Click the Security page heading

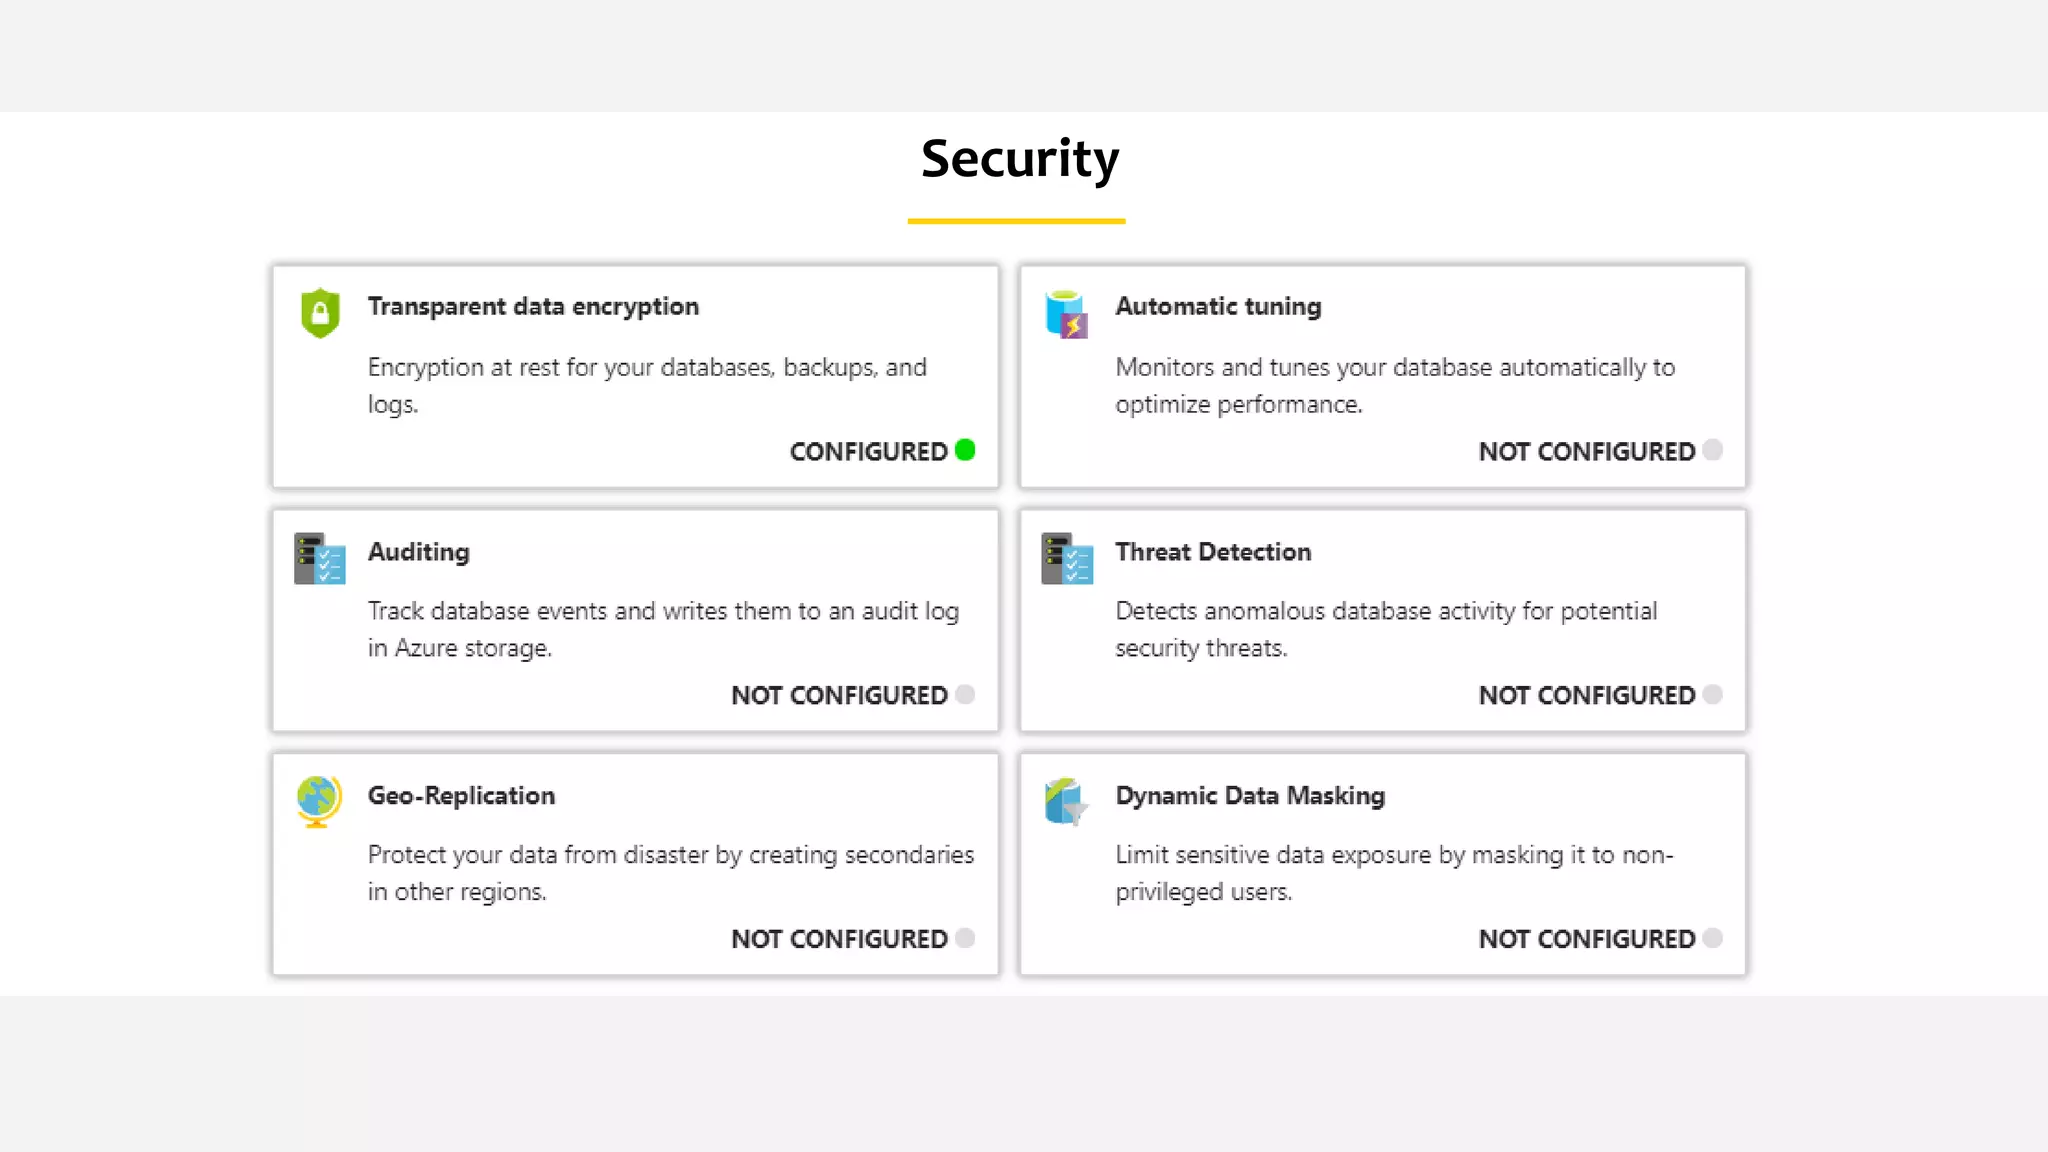point(1019,159)
